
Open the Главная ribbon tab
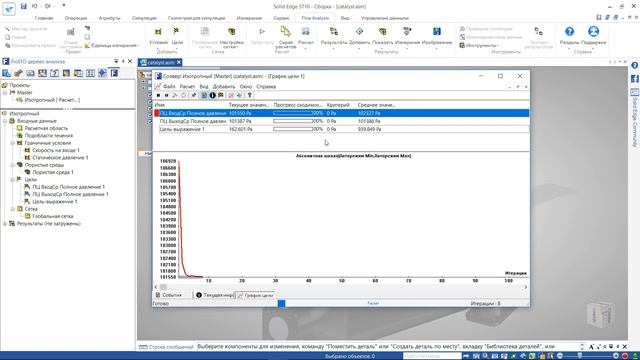coord(44,18)
